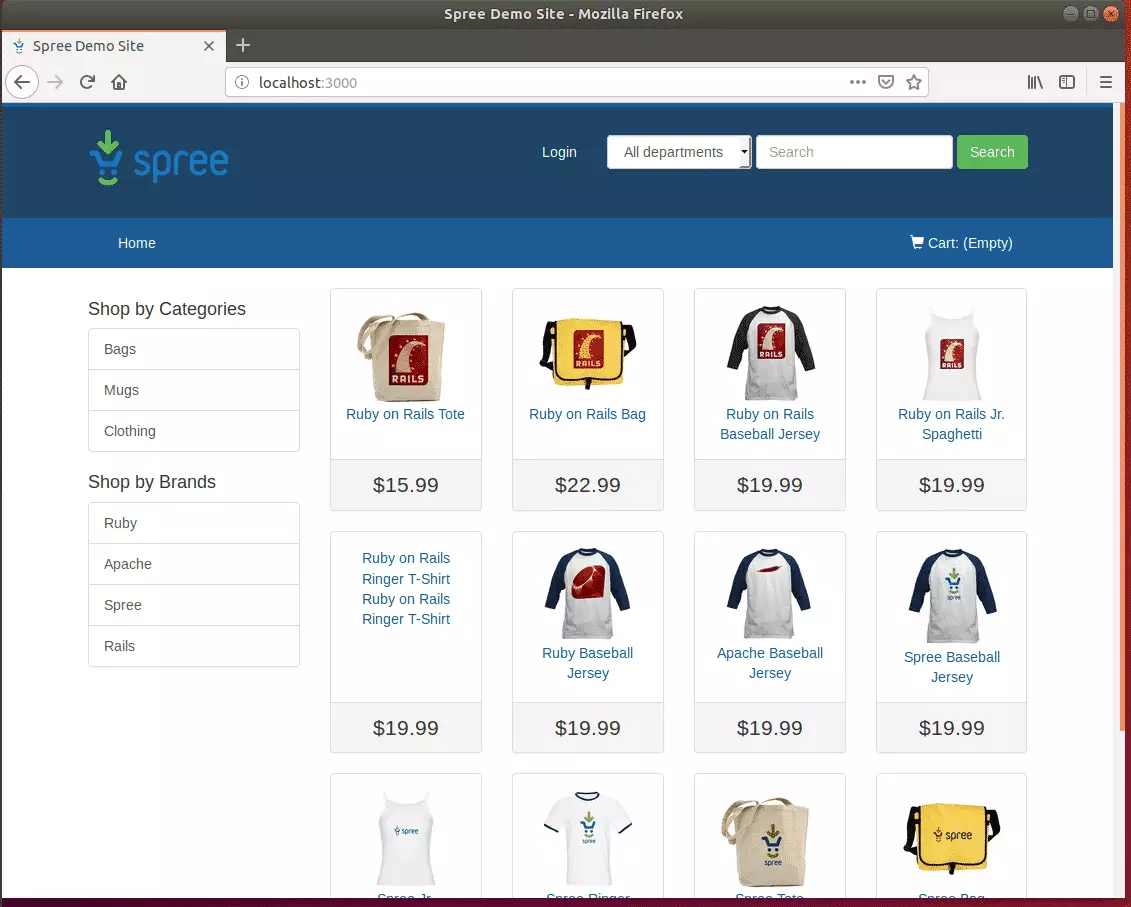Browse the Clothing category

coord(193,431)
